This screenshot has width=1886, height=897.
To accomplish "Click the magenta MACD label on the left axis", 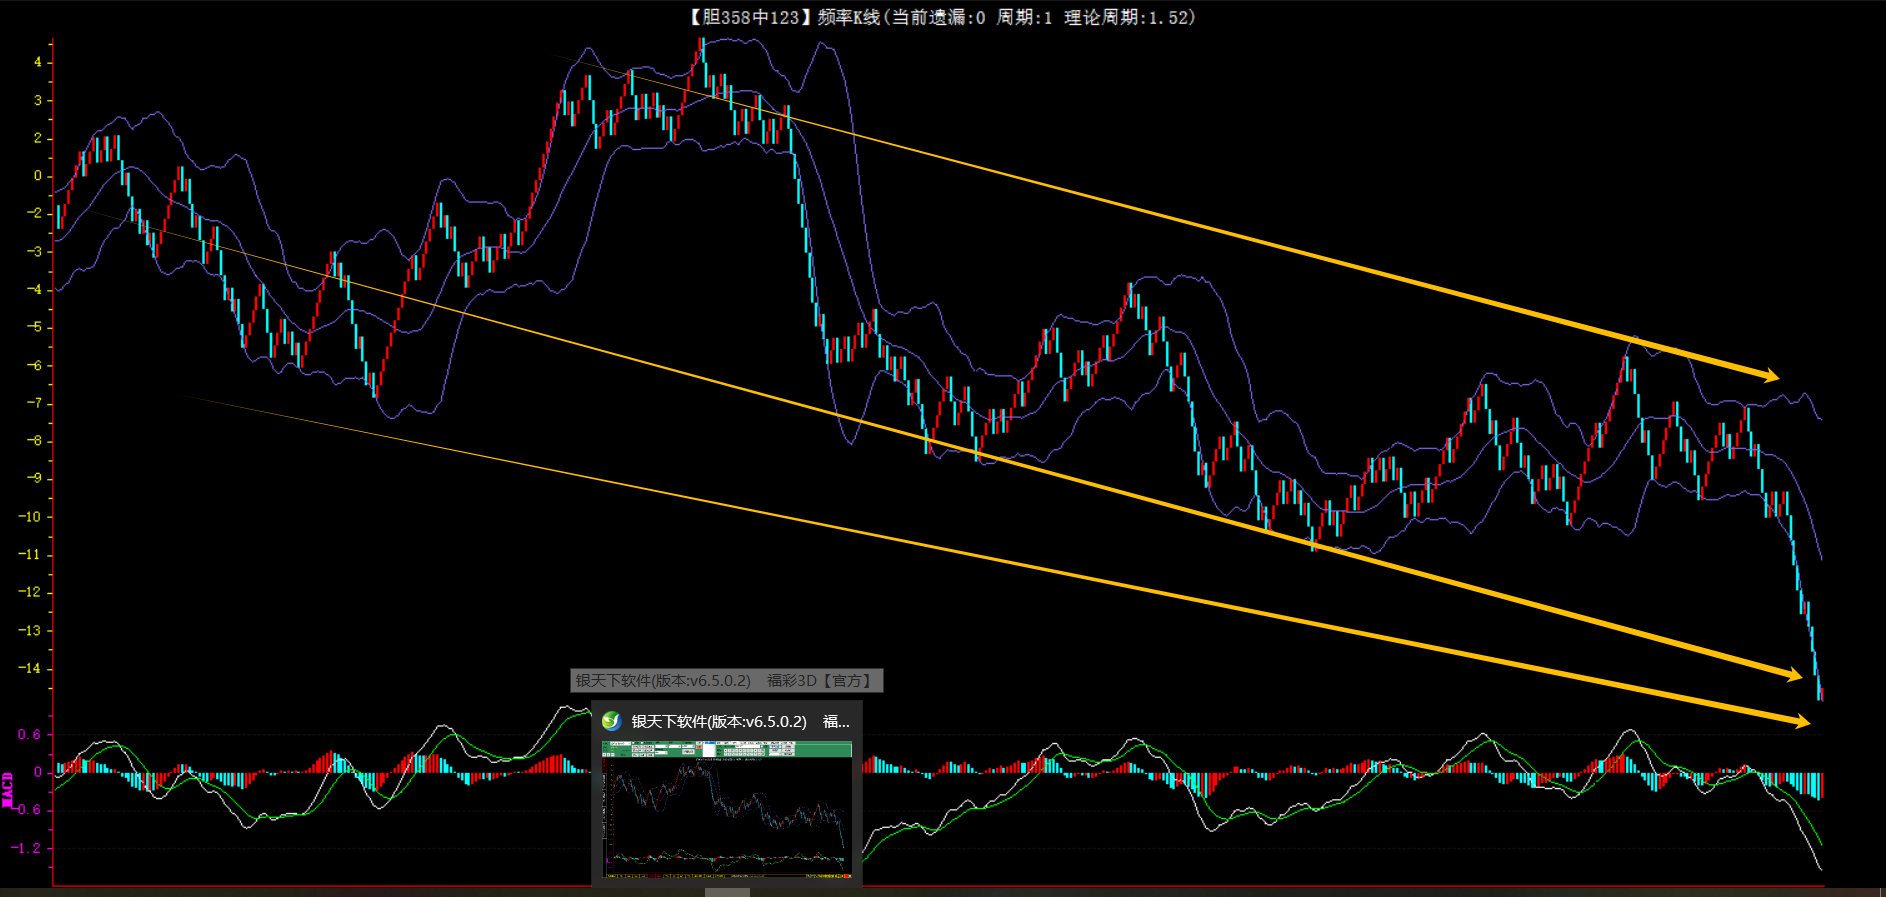I will (8, 790).
